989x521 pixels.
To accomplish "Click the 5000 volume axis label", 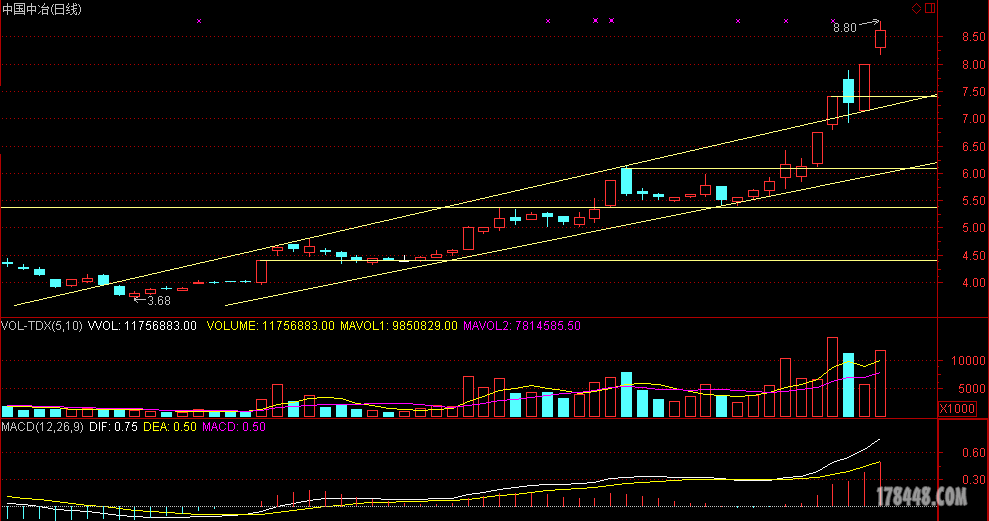I will click(971, 389).
